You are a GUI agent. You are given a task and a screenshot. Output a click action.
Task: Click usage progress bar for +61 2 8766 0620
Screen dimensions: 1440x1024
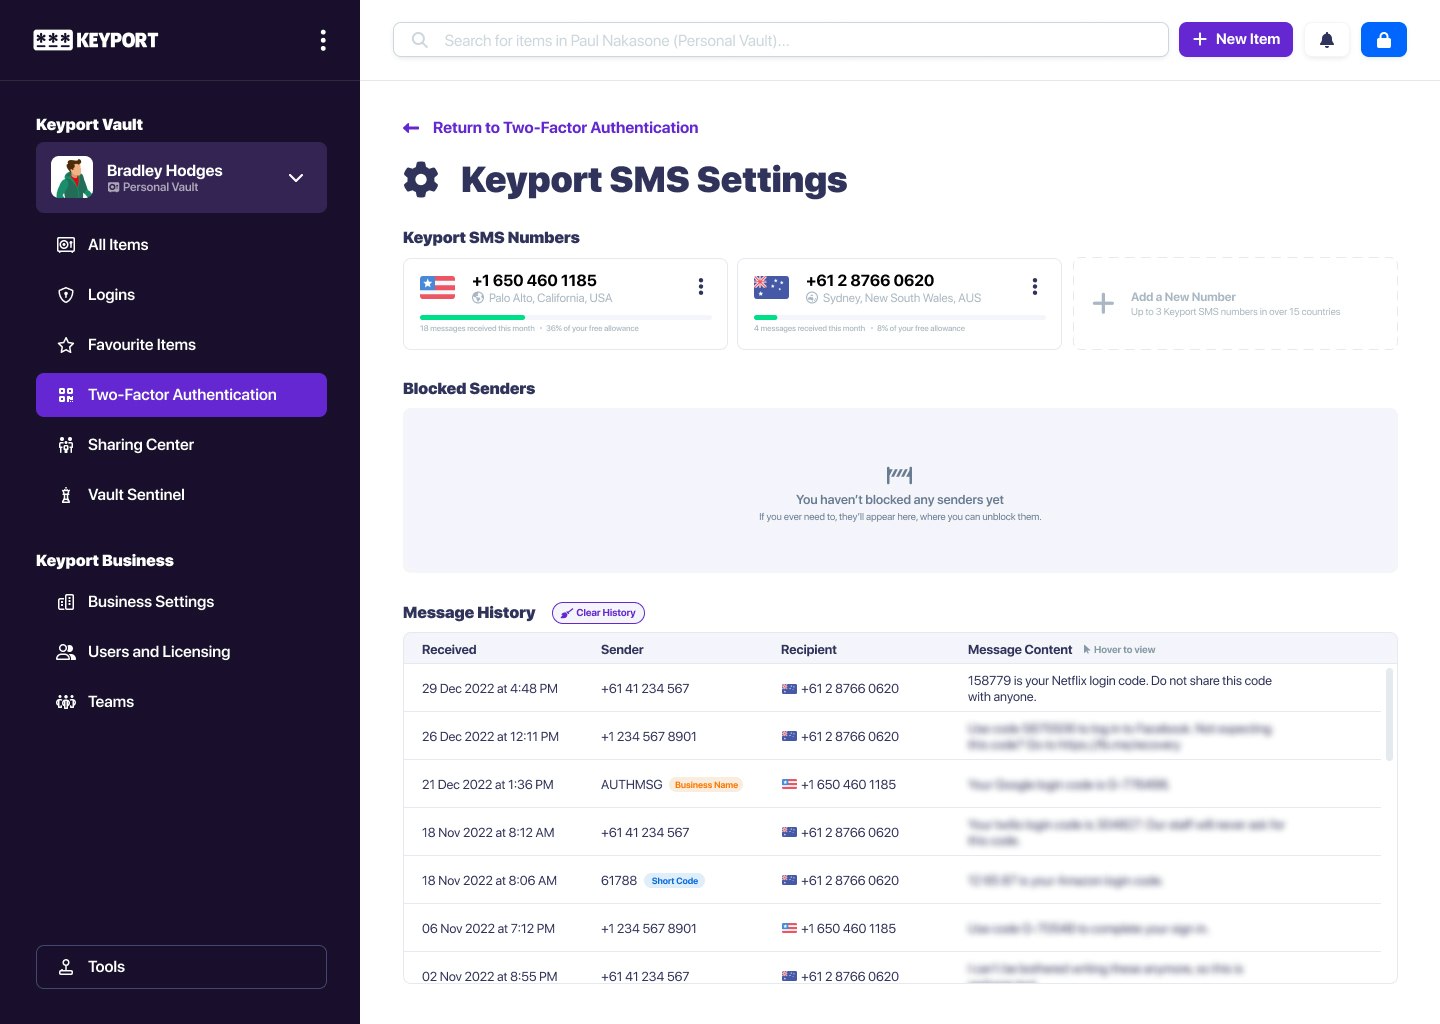[x=900, y=317]
